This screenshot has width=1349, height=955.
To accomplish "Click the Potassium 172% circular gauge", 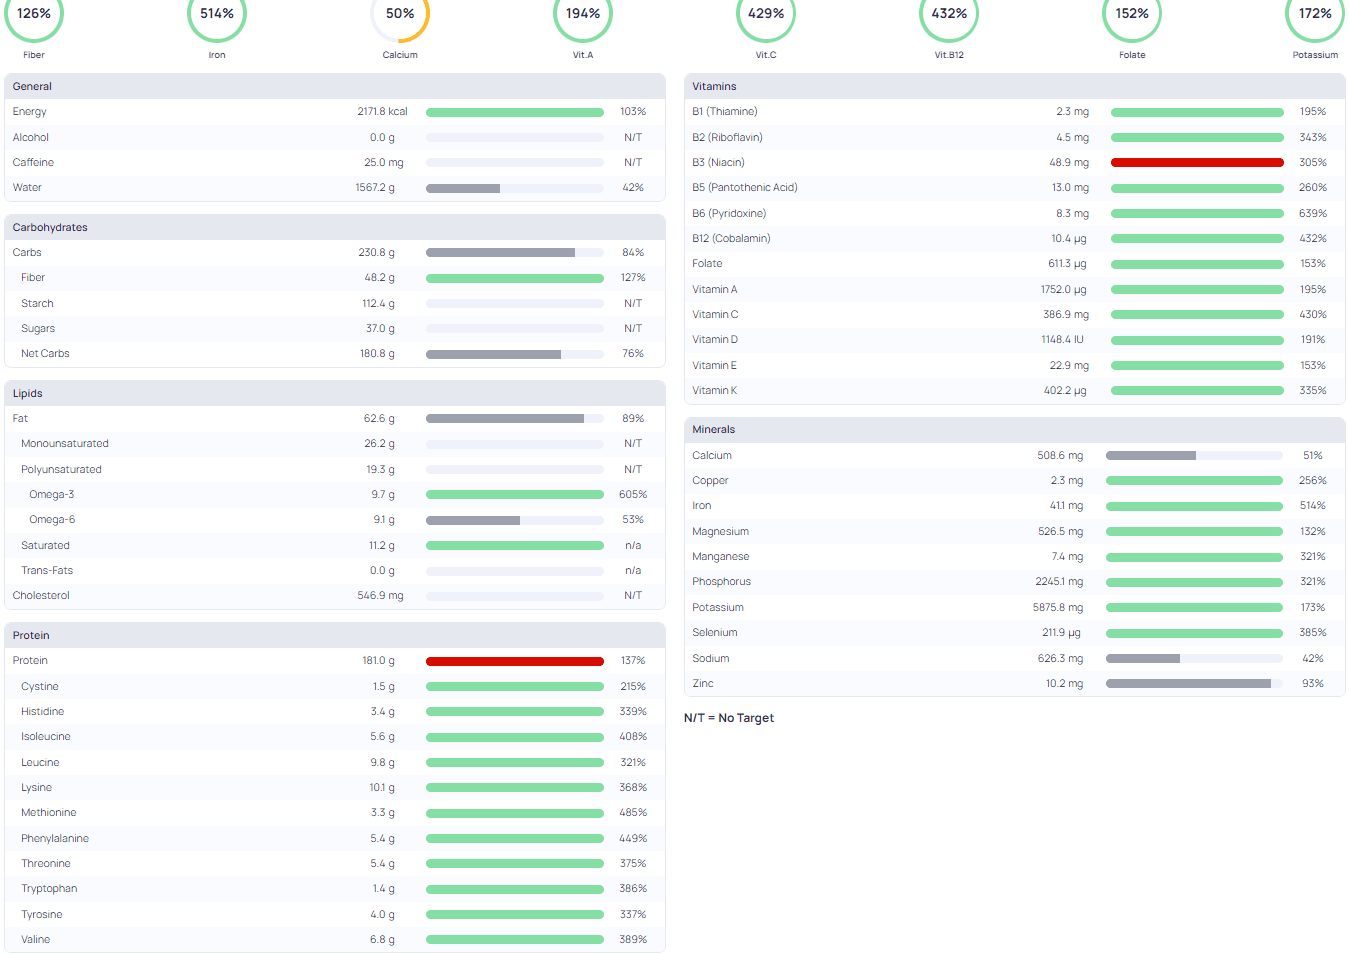I will pos(1315,14).
